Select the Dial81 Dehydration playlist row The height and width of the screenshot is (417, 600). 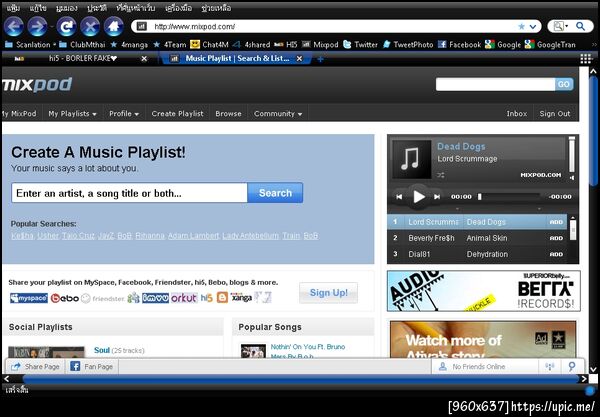click(x=477, y=254)
